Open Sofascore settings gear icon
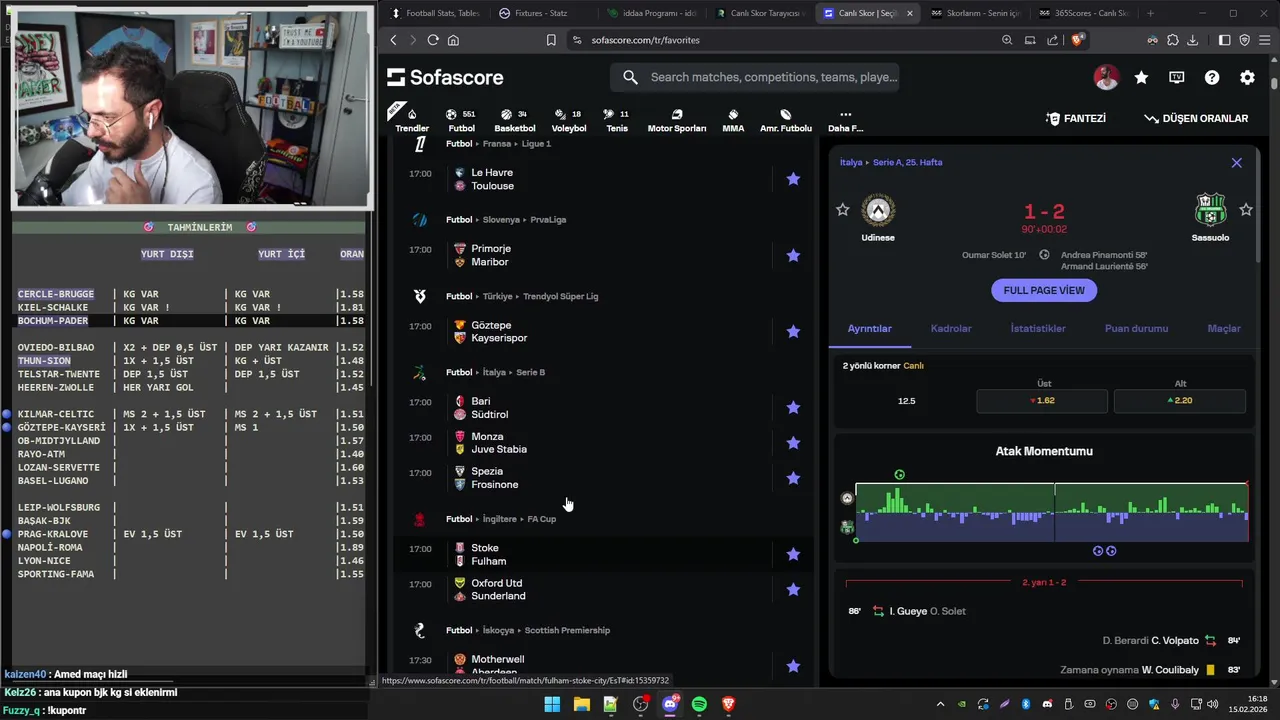This screenshot has width=1280, height=720. (x=1247, y=77)
